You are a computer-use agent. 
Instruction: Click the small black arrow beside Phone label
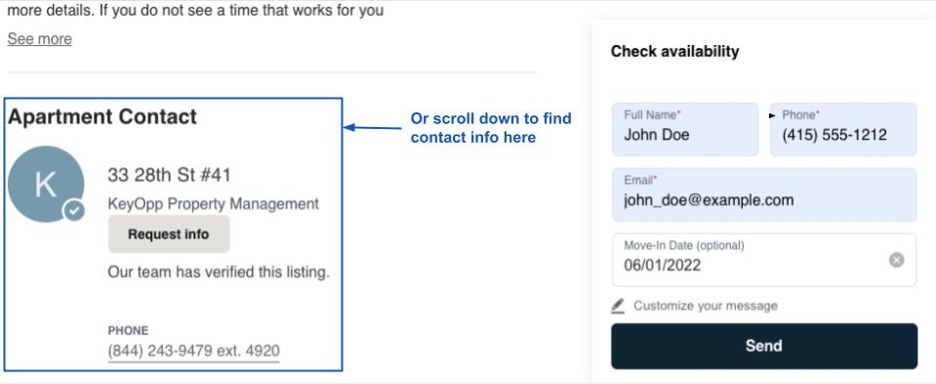point(774,115)
